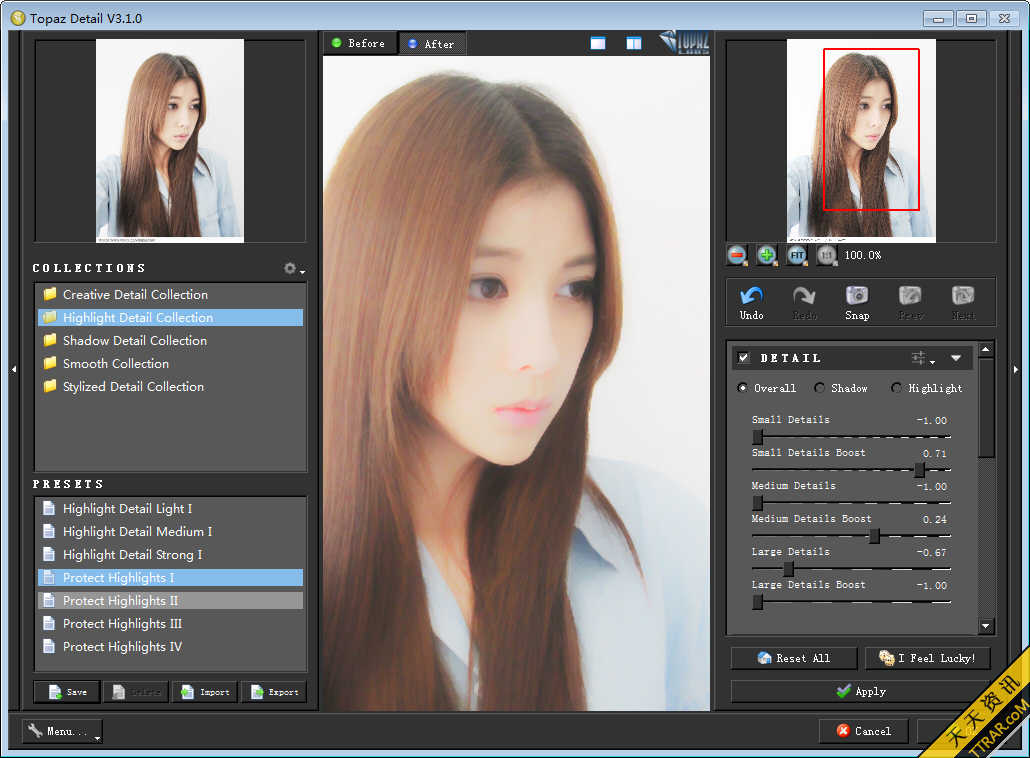
Task: Set zoom to 1:1 icon
Action: 826,255
